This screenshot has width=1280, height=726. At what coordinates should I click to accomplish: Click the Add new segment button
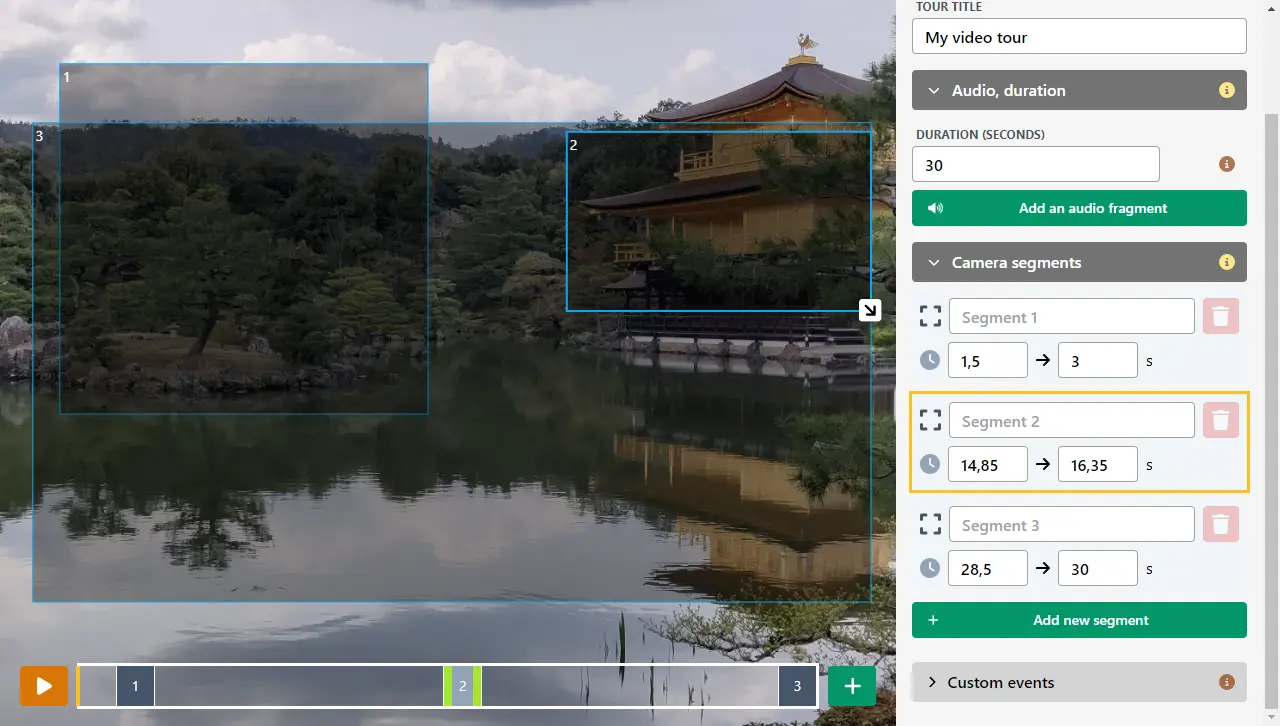click(x=1079, y=620)
